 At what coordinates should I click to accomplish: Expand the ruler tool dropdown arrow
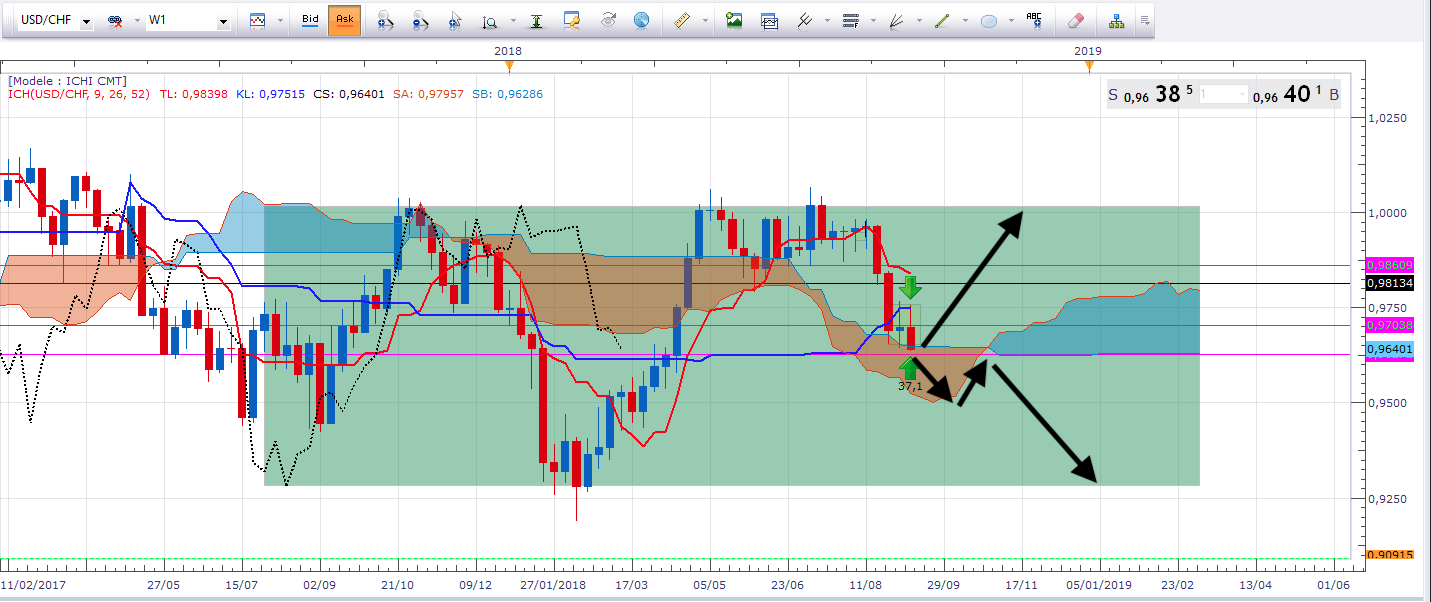pyautogui.click(x=705, y=20)
